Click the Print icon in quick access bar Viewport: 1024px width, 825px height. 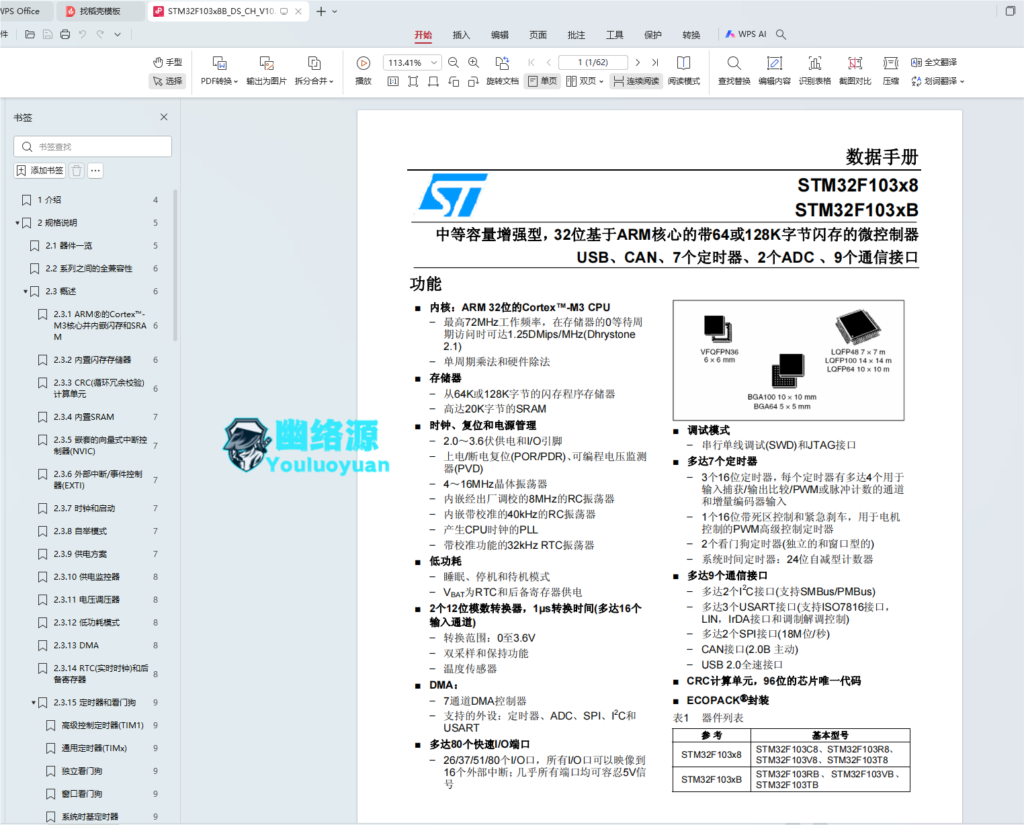65,35
